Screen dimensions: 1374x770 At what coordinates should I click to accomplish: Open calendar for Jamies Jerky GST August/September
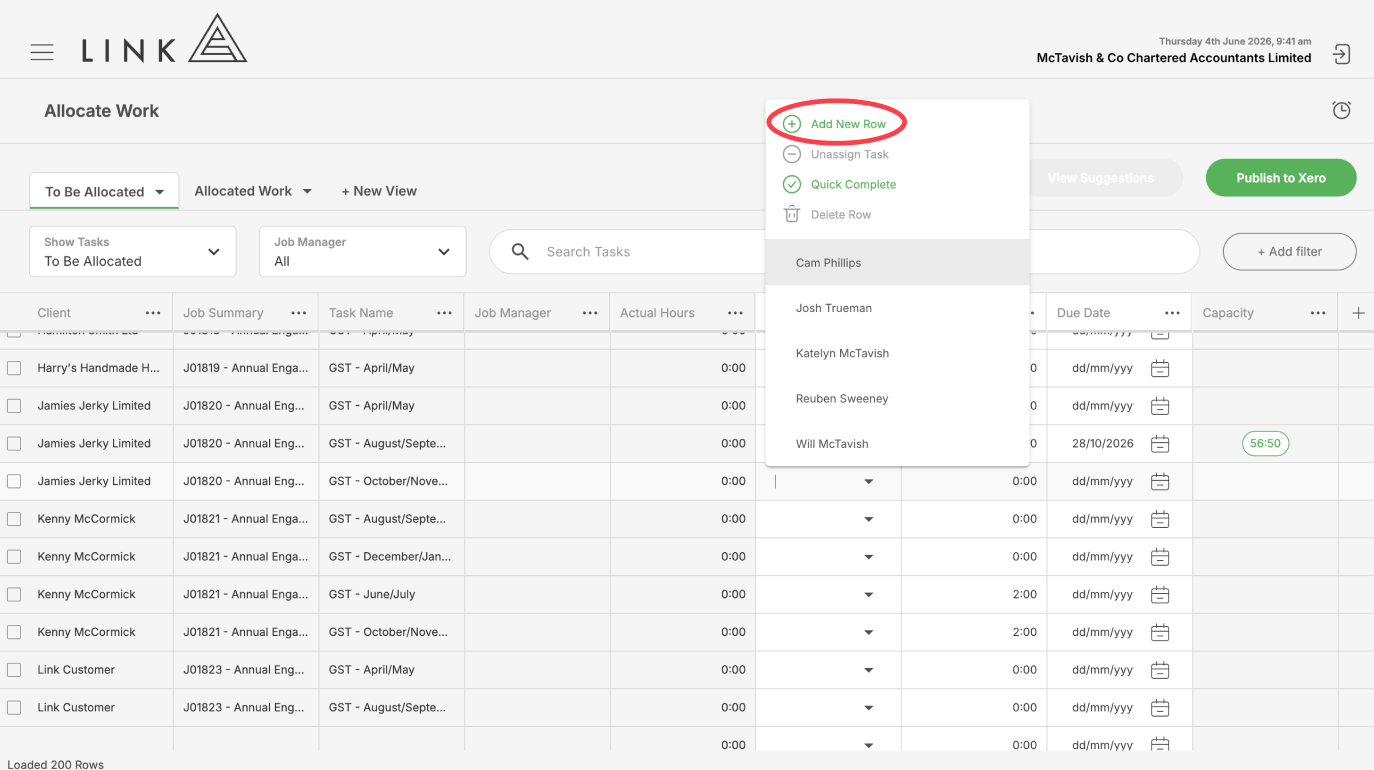[1160, 443]
